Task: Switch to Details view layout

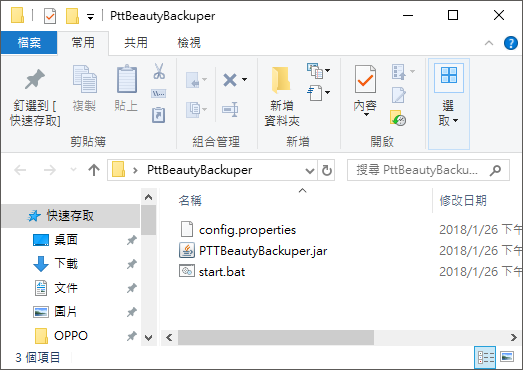Action: click(485, 357)
